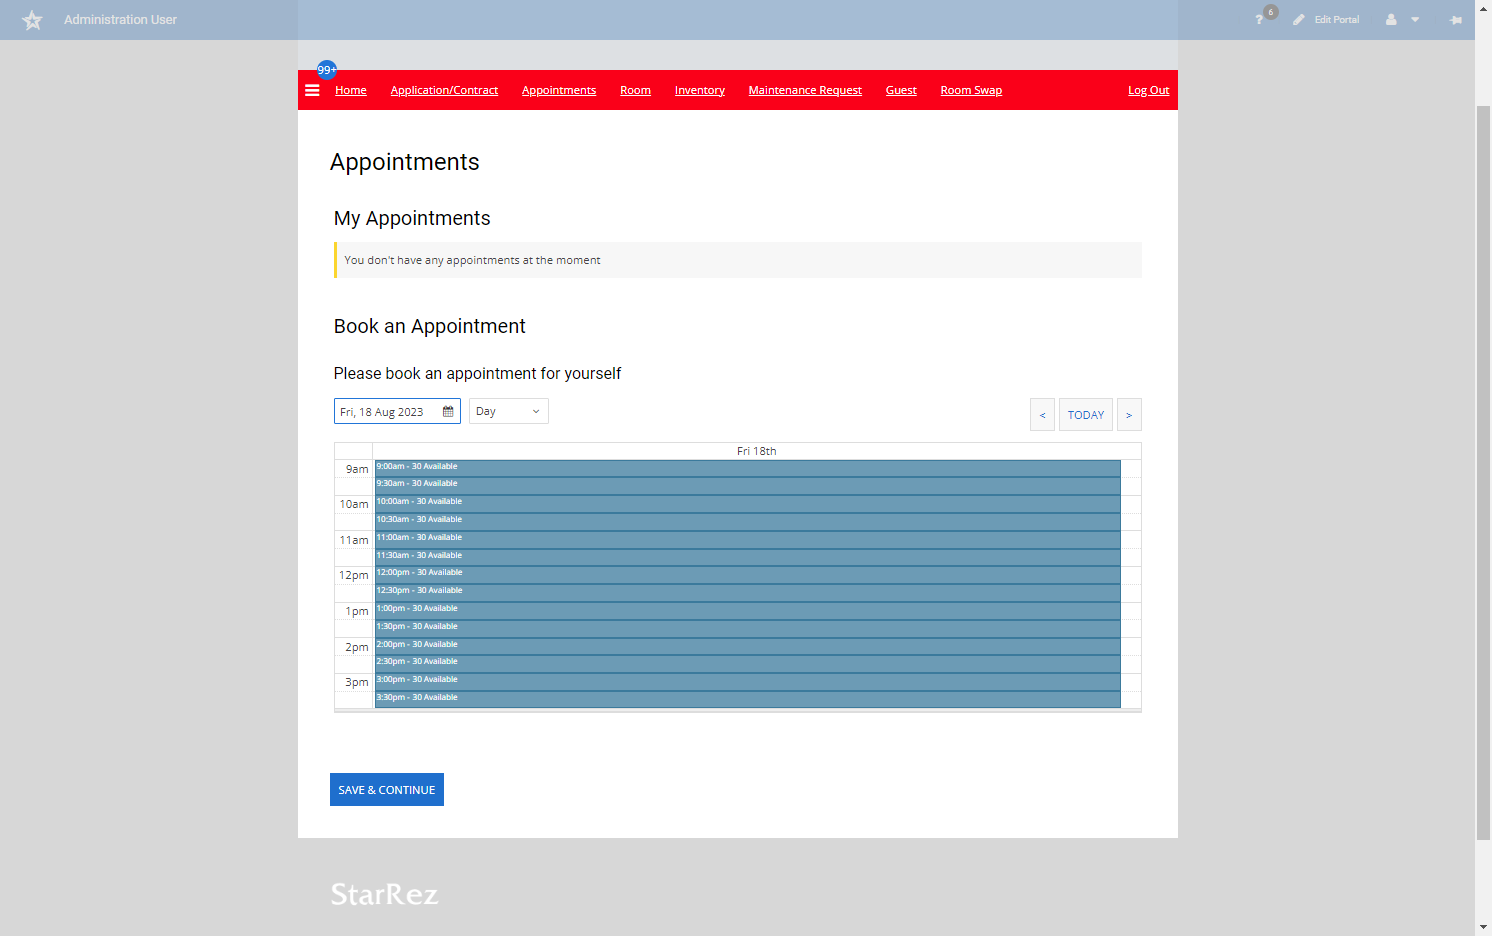Book the 1:00pm - 30 Available slot
The image size is (1492, 936).
(x=747, y=611)
